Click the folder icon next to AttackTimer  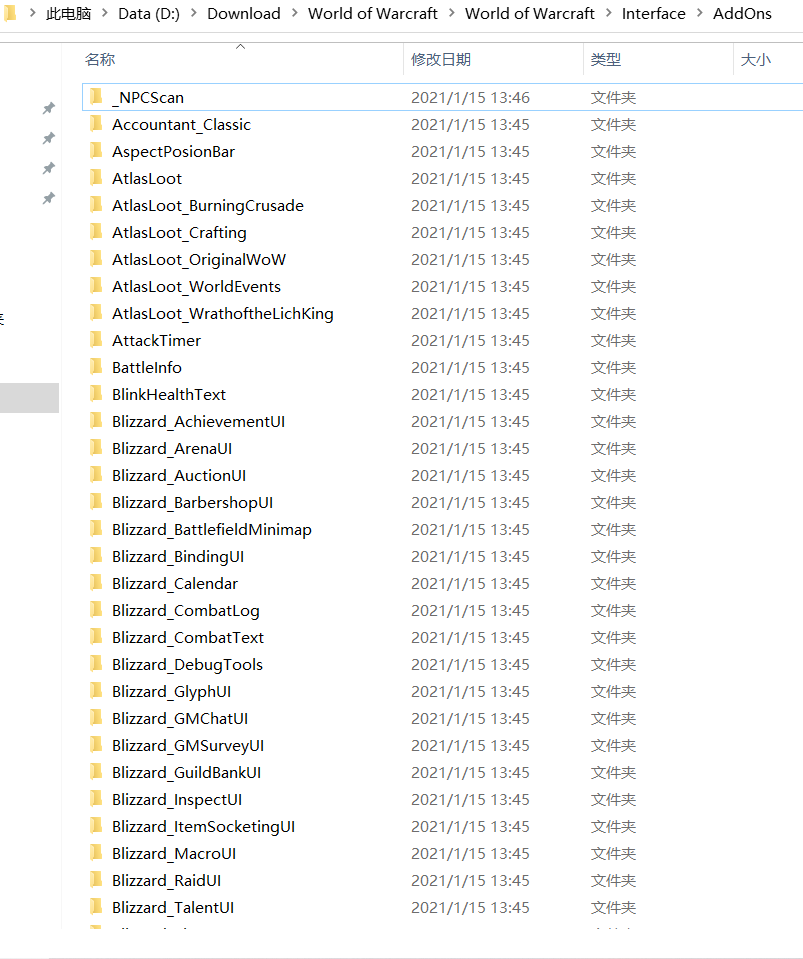click(x=96, y=340)
